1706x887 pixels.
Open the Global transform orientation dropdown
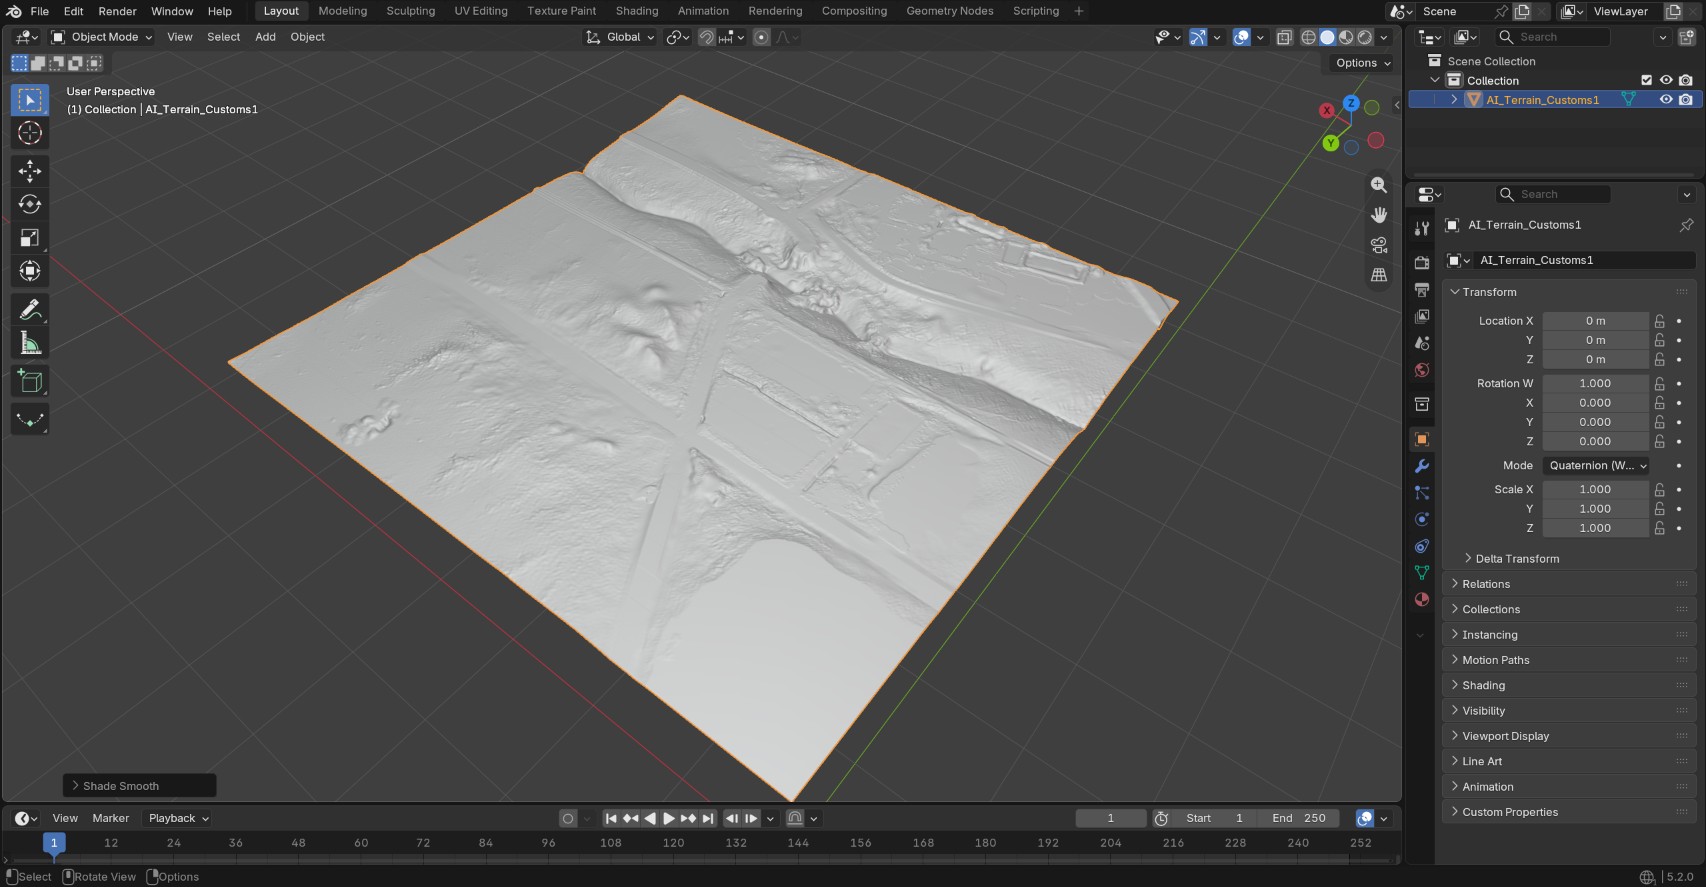[620, 37]
